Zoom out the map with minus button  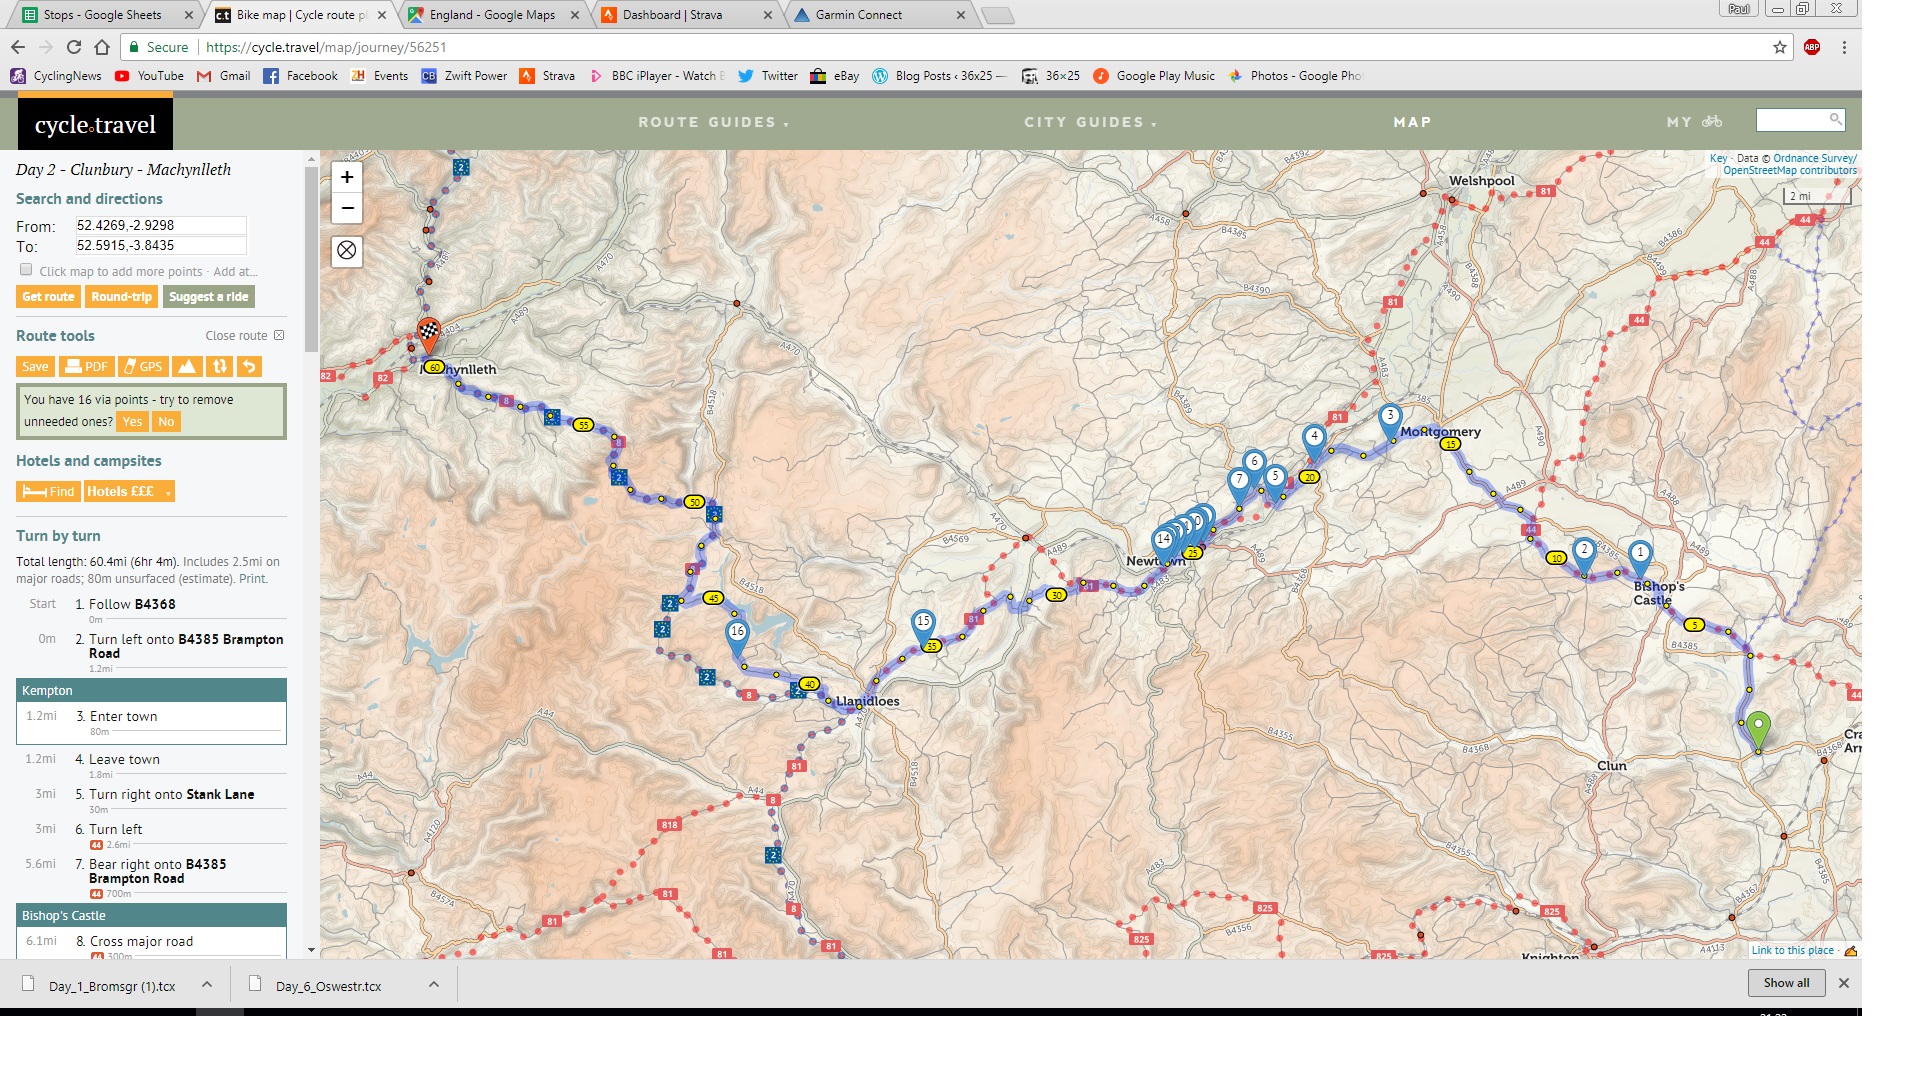[x=347, y=208]
